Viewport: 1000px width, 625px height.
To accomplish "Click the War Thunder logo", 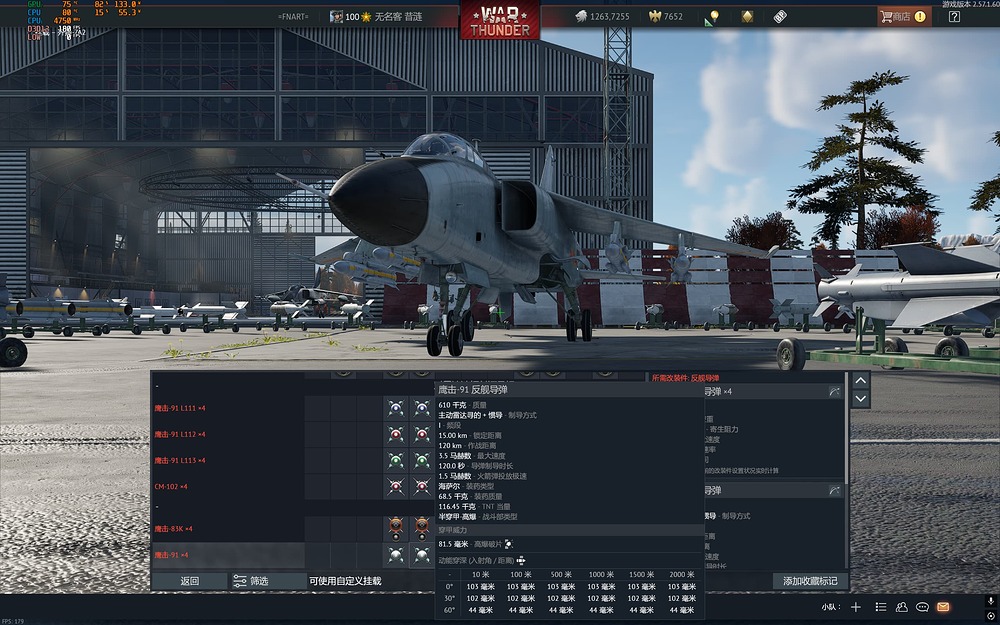I will coord(500,20).
